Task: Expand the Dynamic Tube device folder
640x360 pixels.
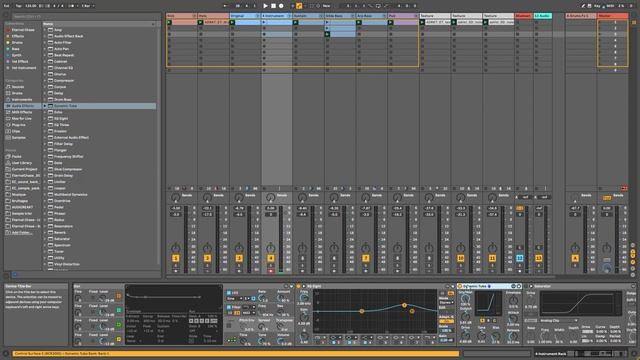Action: point(45,106)
